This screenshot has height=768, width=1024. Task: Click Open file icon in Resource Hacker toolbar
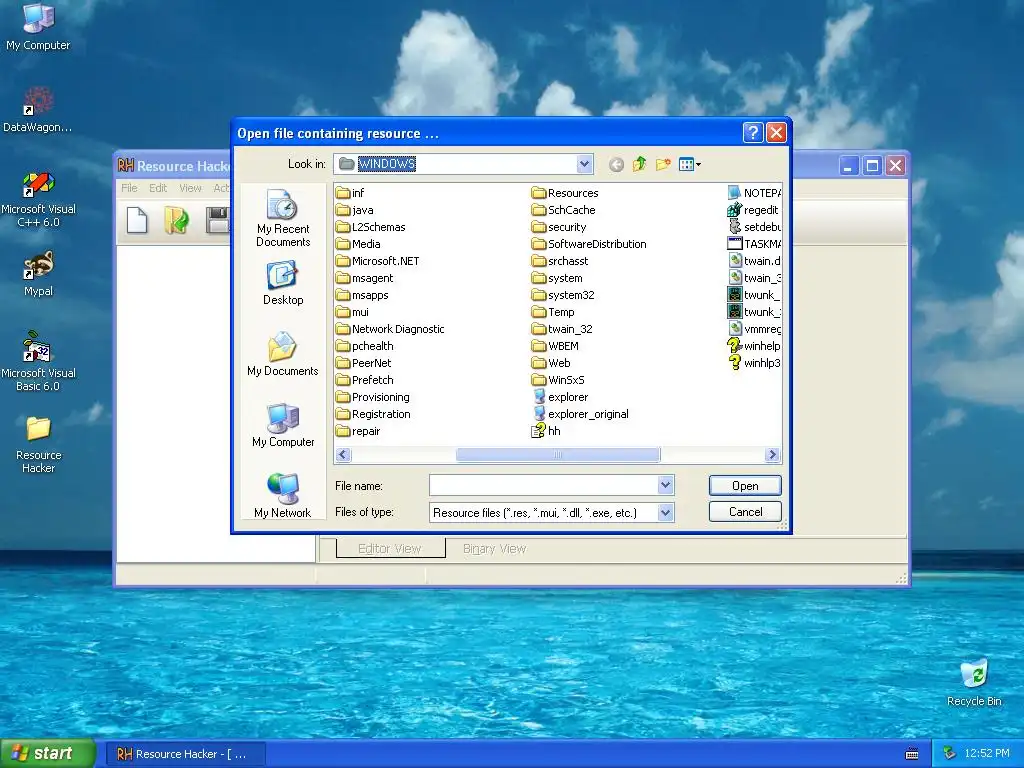176,220
